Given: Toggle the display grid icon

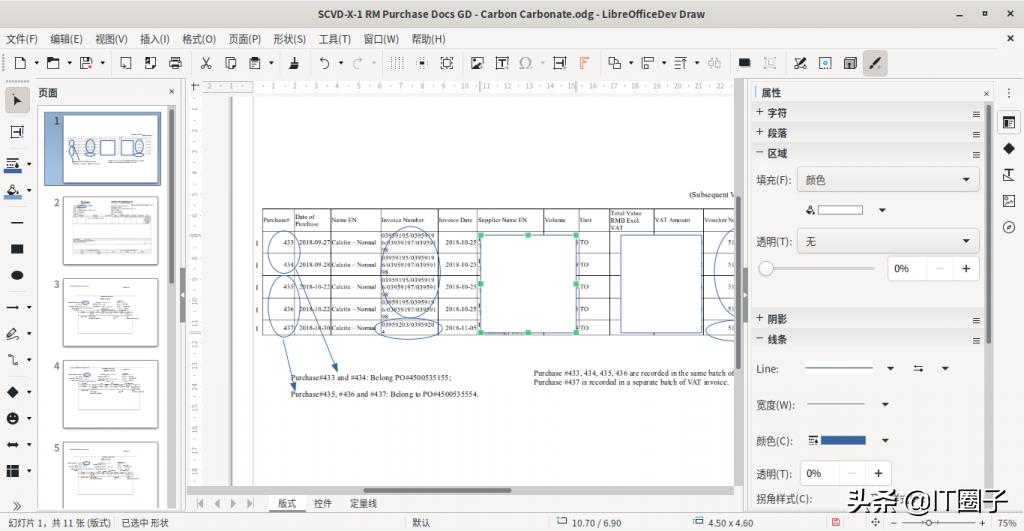Looking at the screenshot, I should point(396,63).
